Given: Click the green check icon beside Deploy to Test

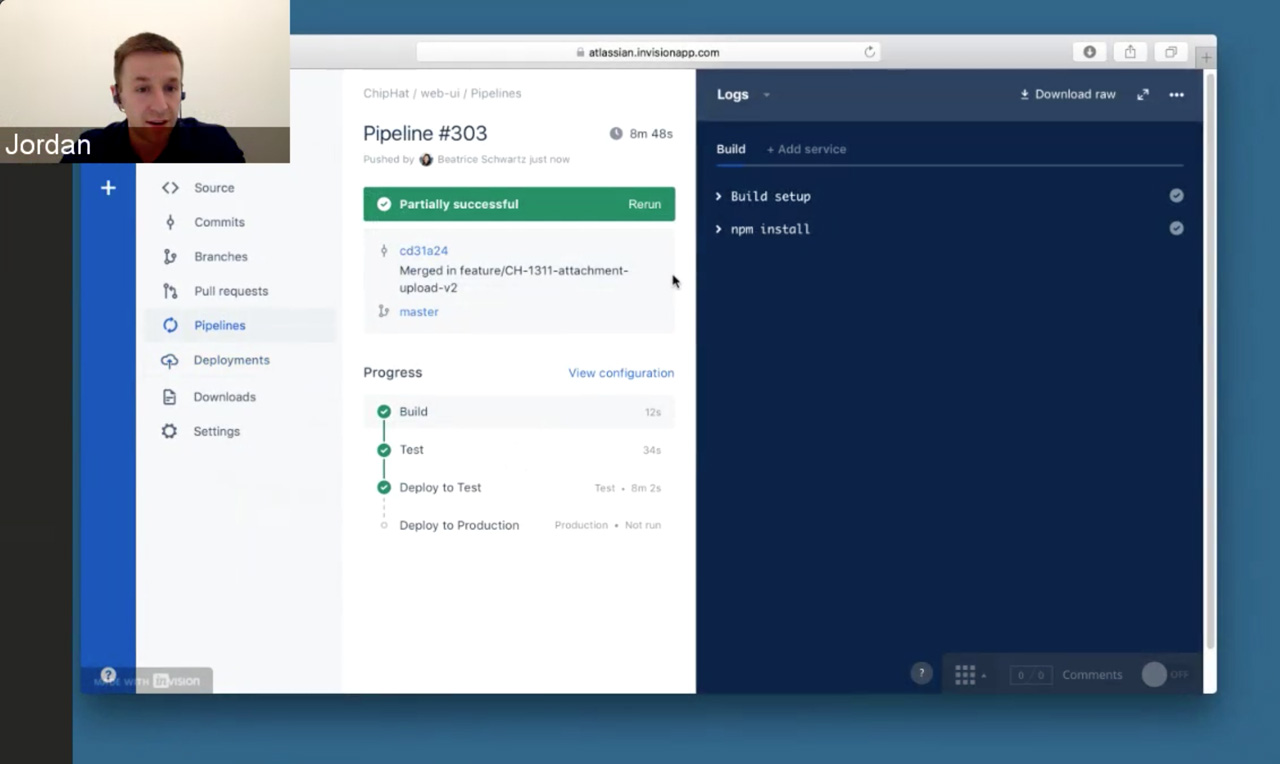Looking at the screenshot, I should [x=384, y=488].
